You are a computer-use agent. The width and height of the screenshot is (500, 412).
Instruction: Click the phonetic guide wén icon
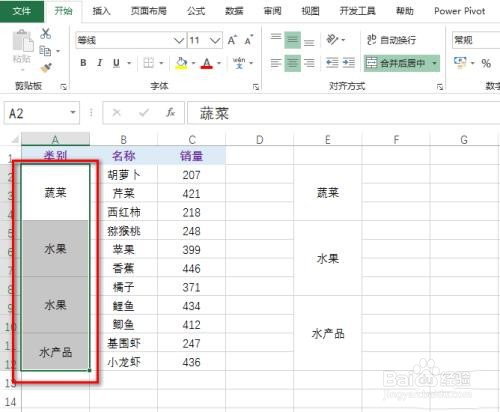pos(239,63)
